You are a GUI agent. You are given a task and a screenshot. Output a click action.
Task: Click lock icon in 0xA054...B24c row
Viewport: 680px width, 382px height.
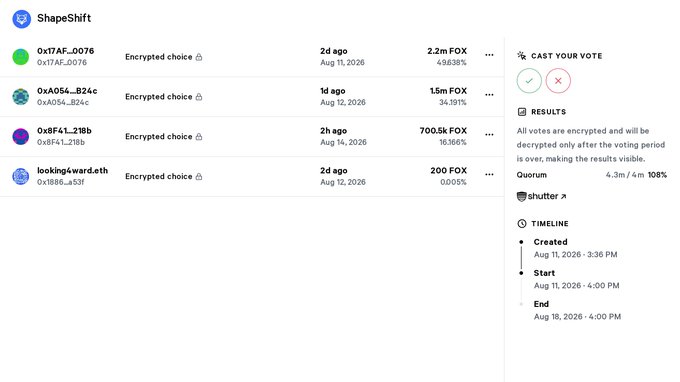click(x=199, y=97)
